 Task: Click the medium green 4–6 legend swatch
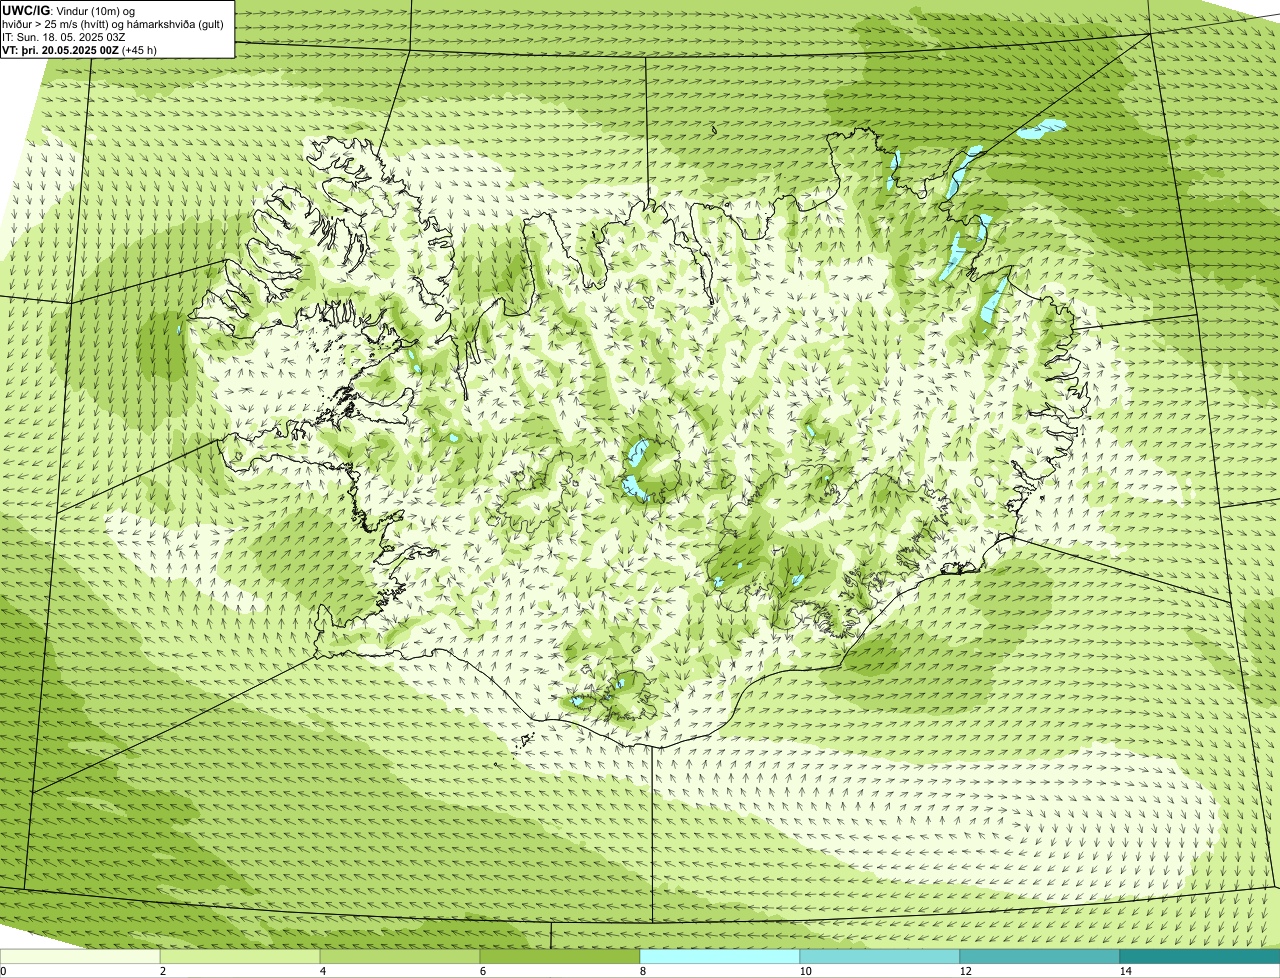point(400,957)
